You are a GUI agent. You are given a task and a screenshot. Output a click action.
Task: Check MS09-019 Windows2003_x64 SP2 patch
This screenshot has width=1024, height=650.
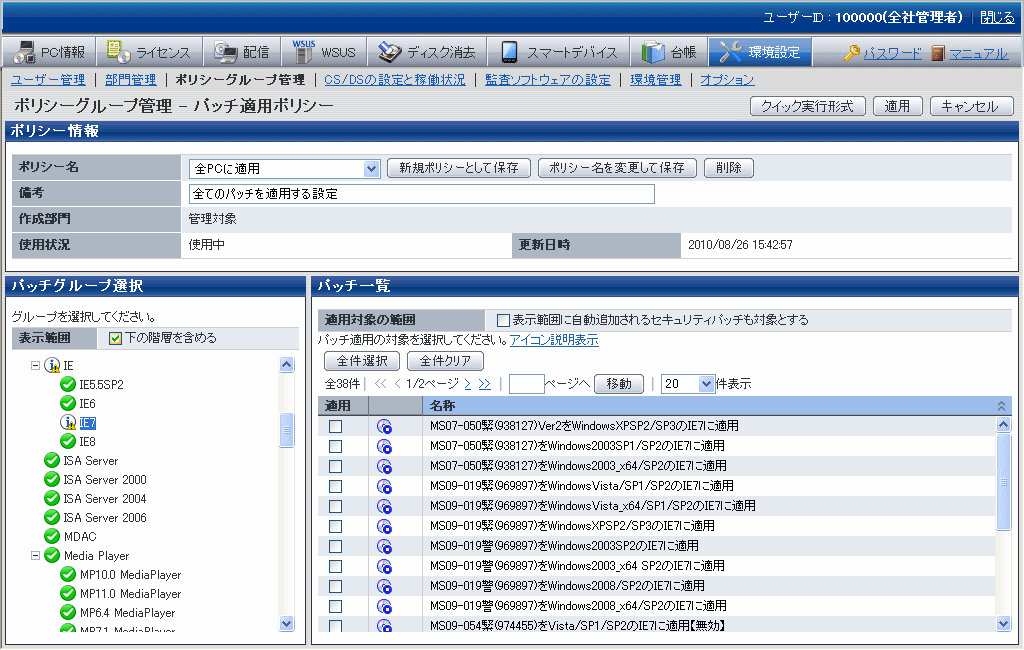pyautogui.click(x=336, y=566)
